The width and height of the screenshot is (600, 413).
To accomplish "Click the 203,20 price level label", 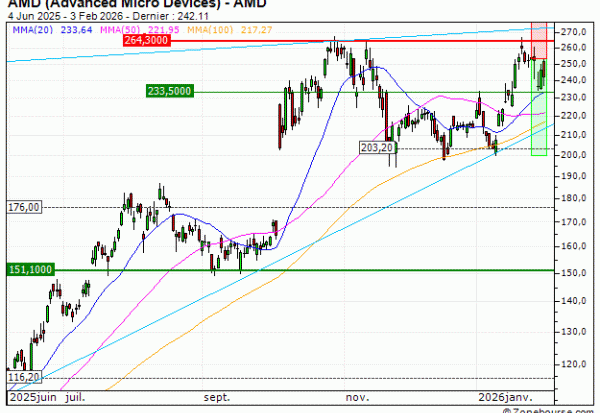I will 377,147.
